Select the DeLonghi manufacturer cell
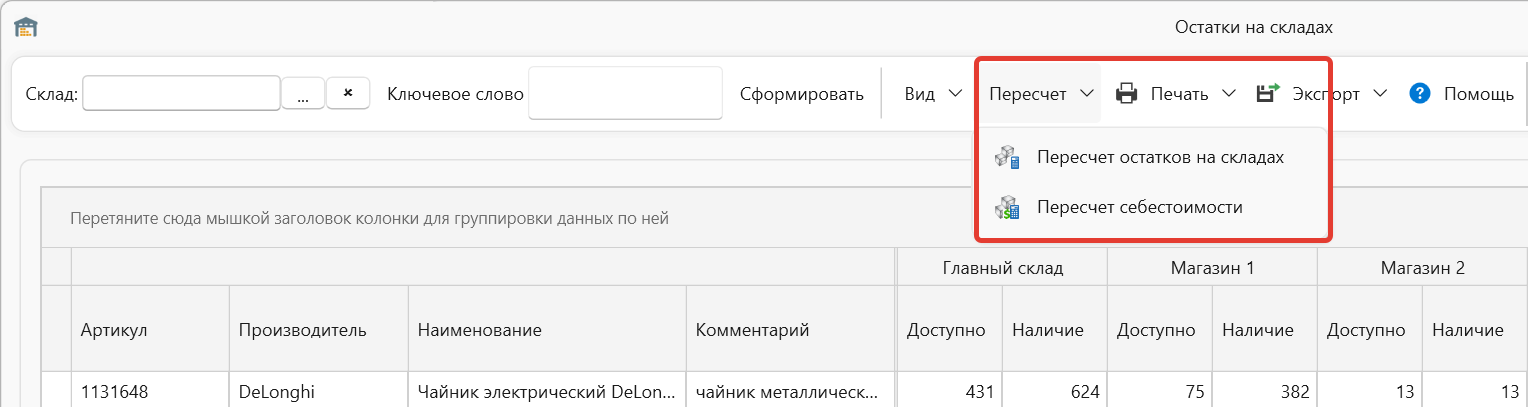This screenshot has width=1528, height=407. tap(319, 391)
